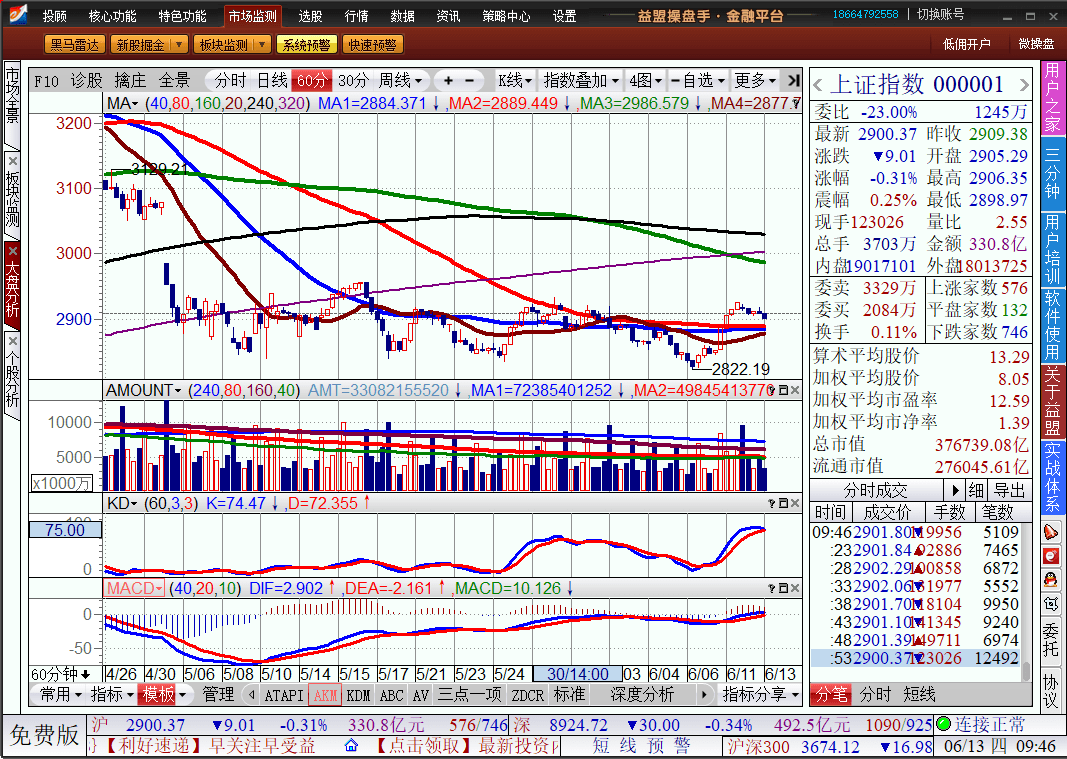Jump to latest with the skip-end arrow icon

pyautogui.click(x=793, y=80)
